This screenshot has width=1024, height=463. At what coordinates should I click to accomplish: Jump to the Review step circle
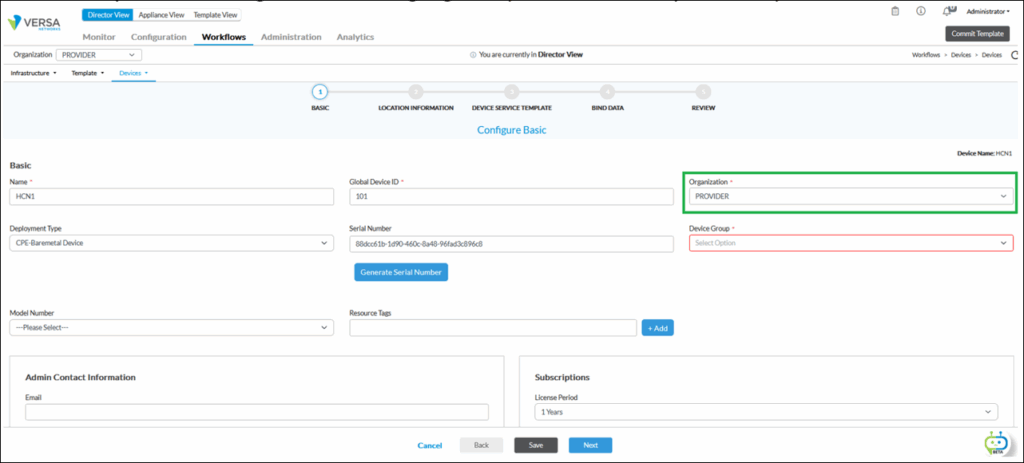point(703,92)
